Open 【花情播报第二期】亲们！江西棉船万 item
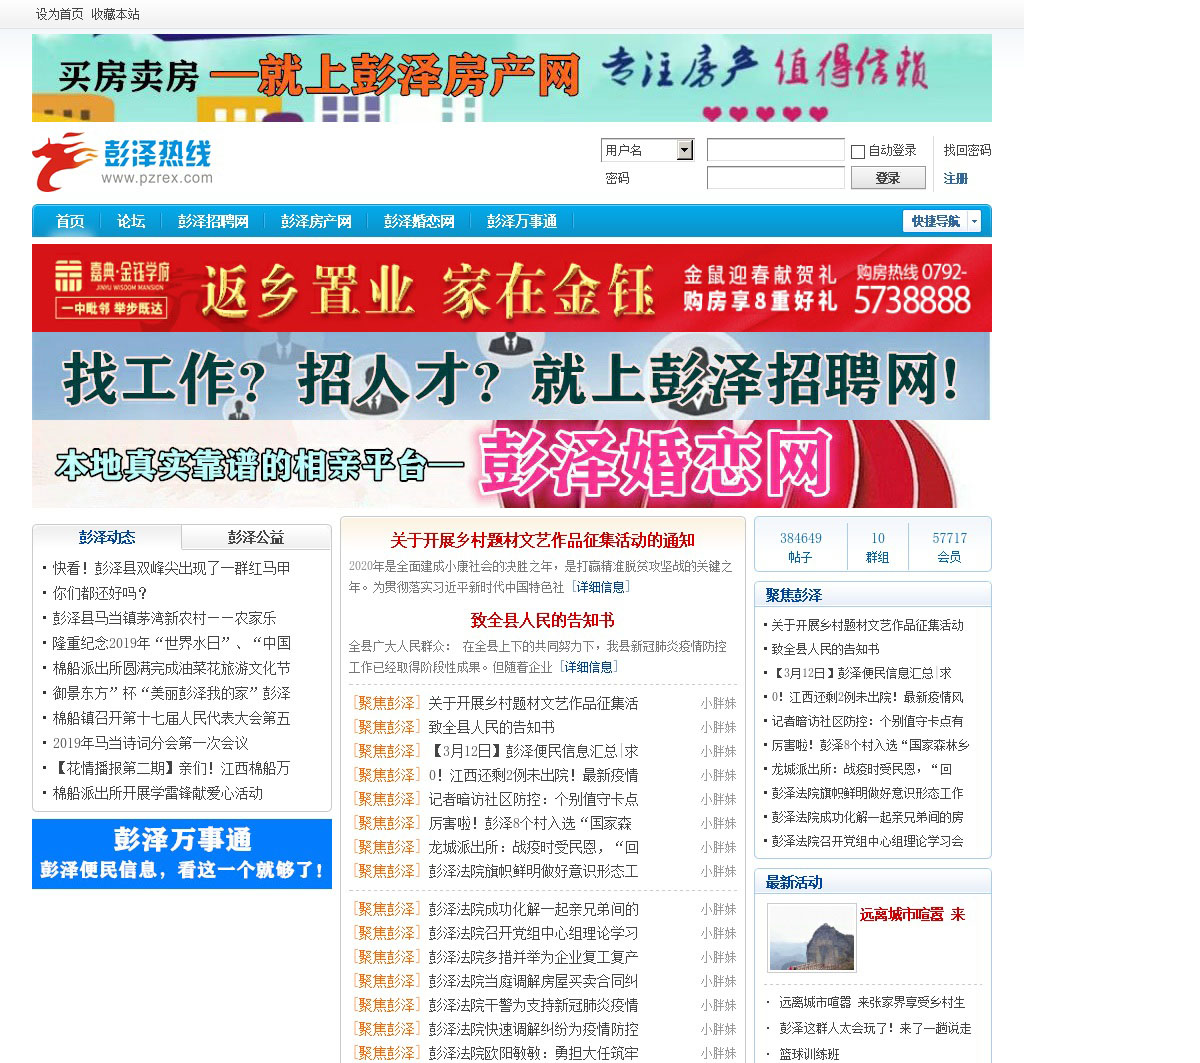Screen dimensions: 1200x1063 172,768
